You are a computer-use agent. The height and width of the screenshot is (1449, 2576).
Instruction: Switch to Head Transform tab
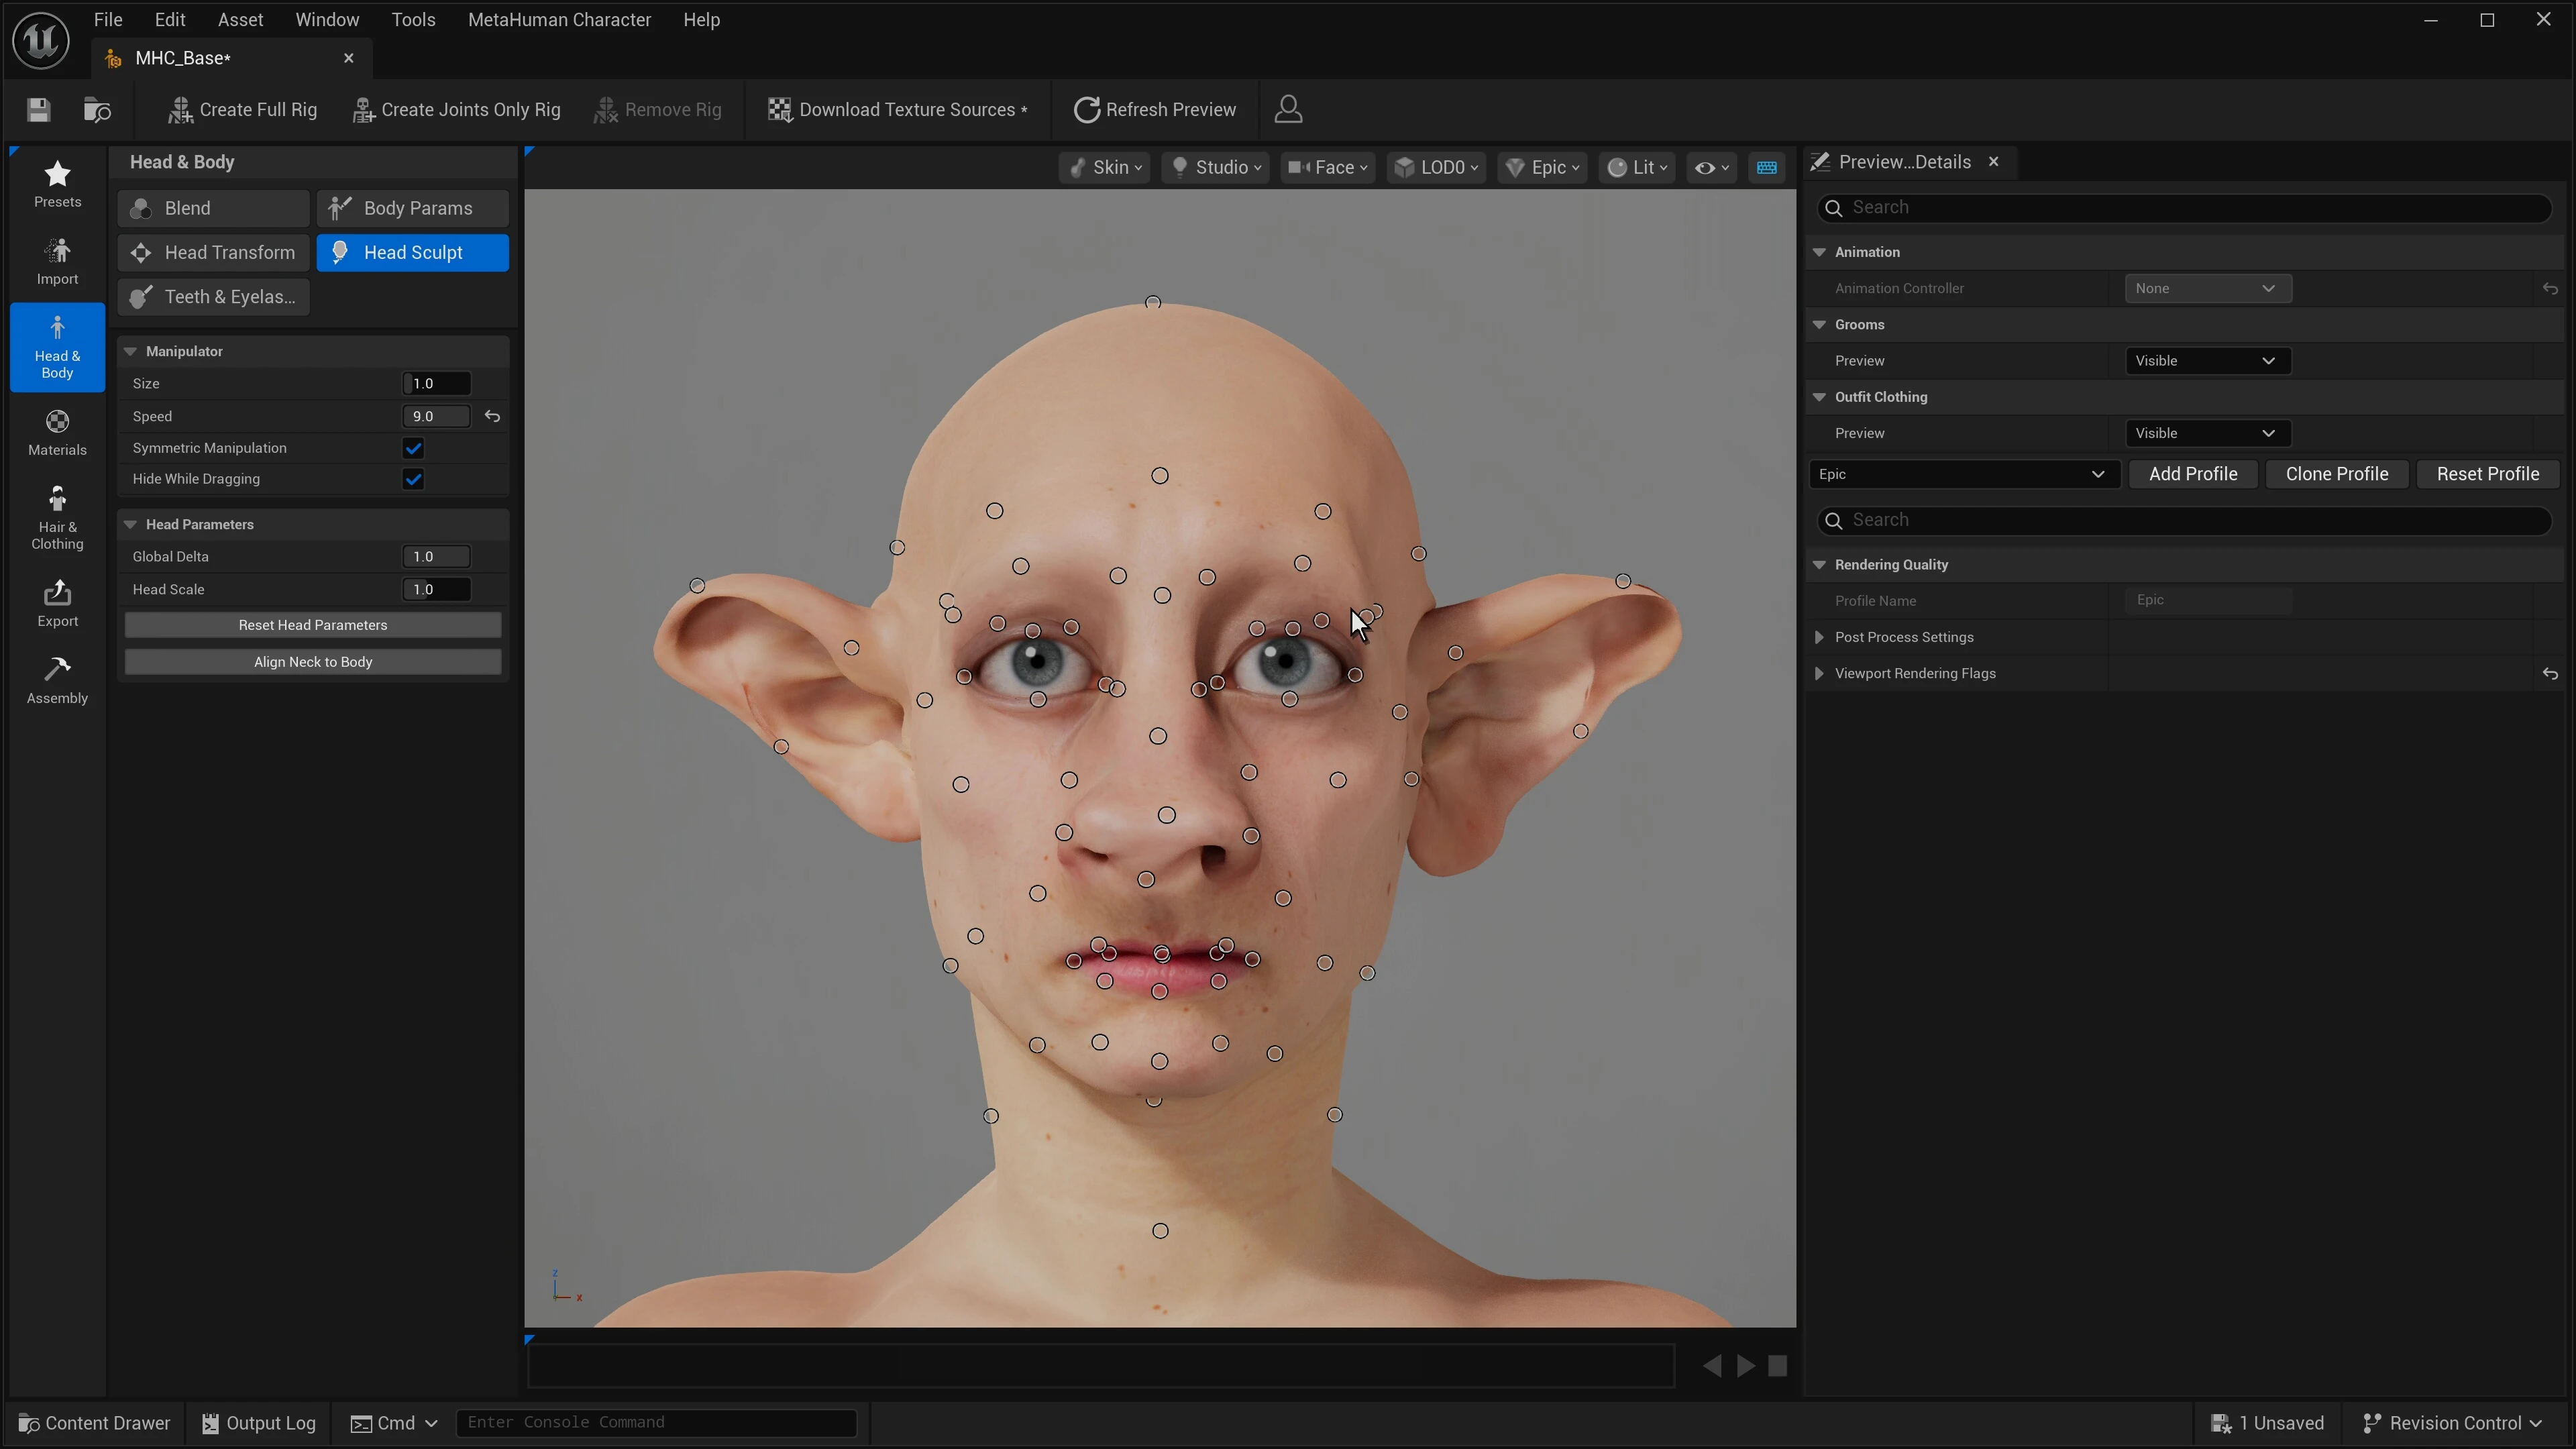pyautogui.click(x=213, y=253)
